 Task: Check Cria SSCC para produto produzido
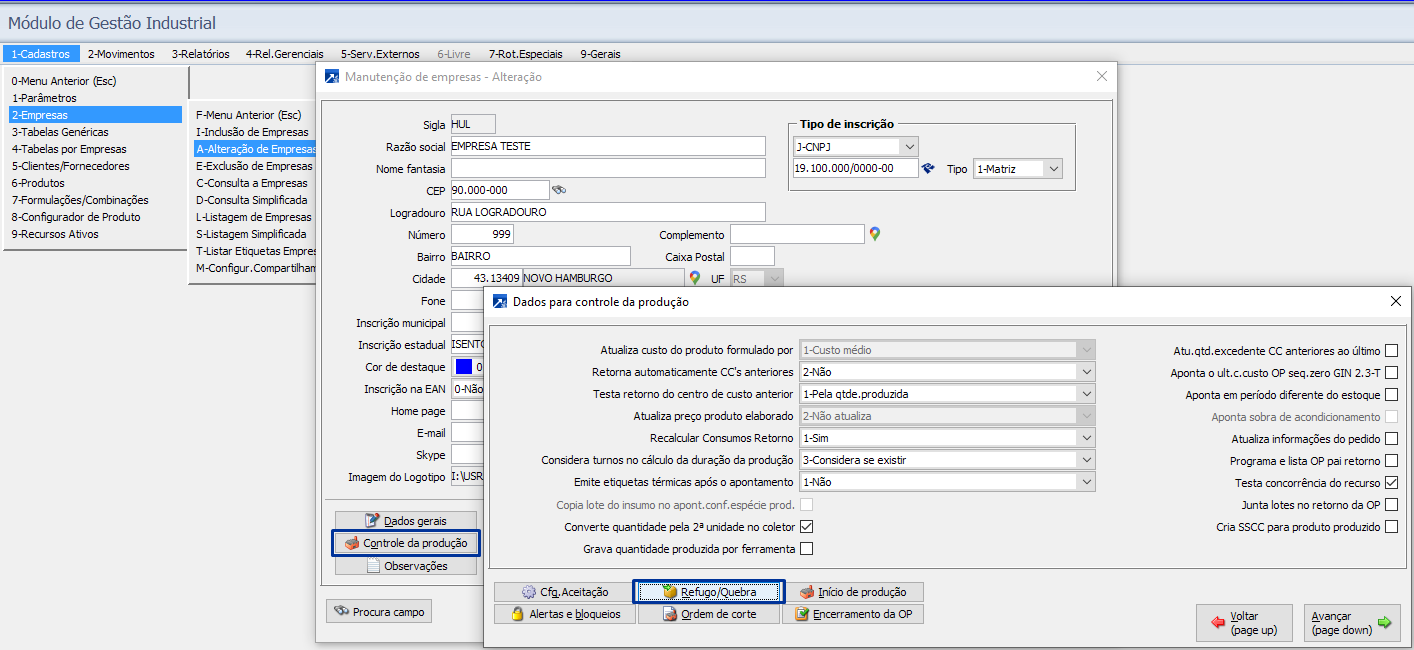click(1391, 527)
